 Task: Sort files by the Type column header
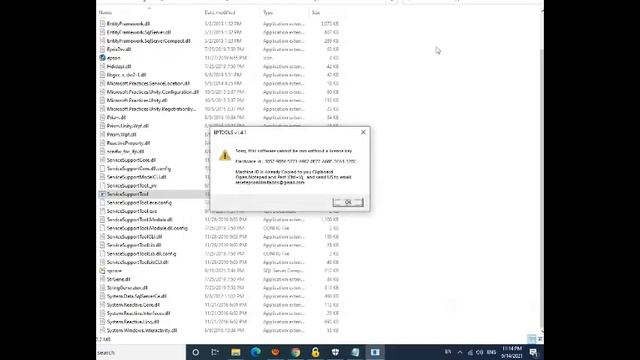(268, 13)
